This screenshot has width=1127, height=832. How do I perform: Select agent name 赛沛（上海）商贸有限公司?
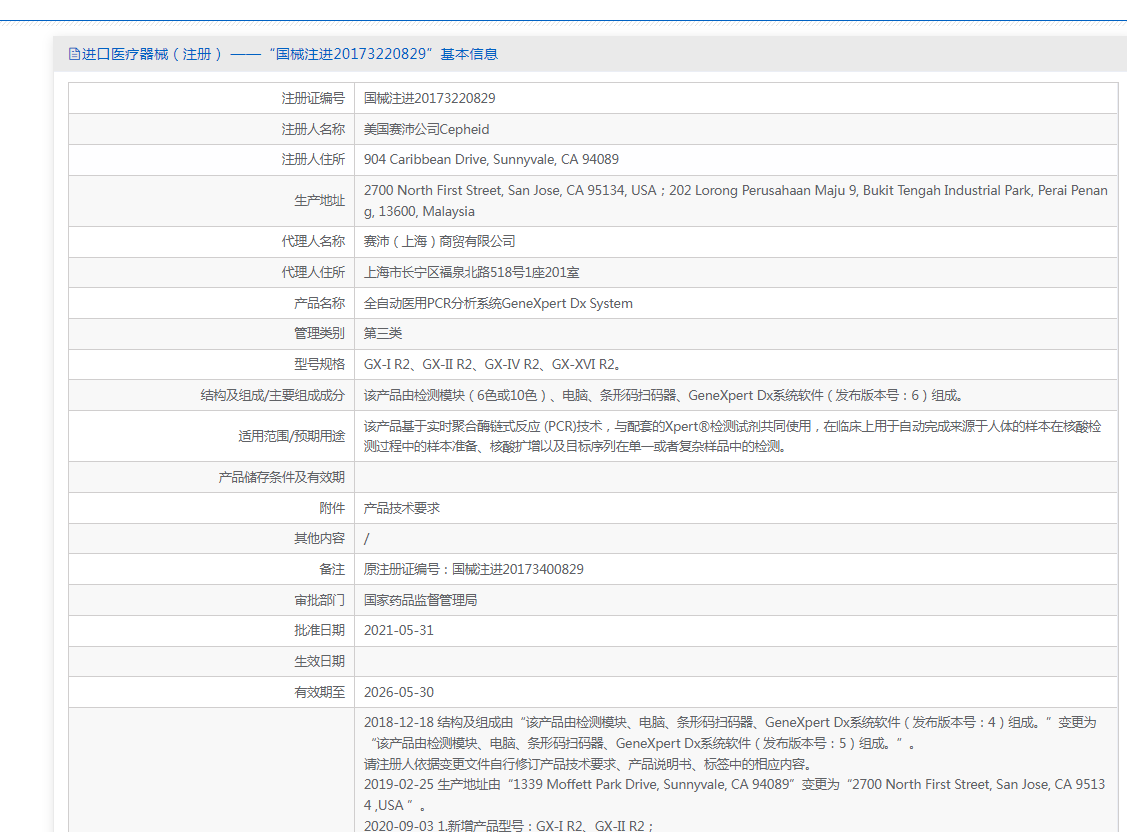(x=439, y=241)
